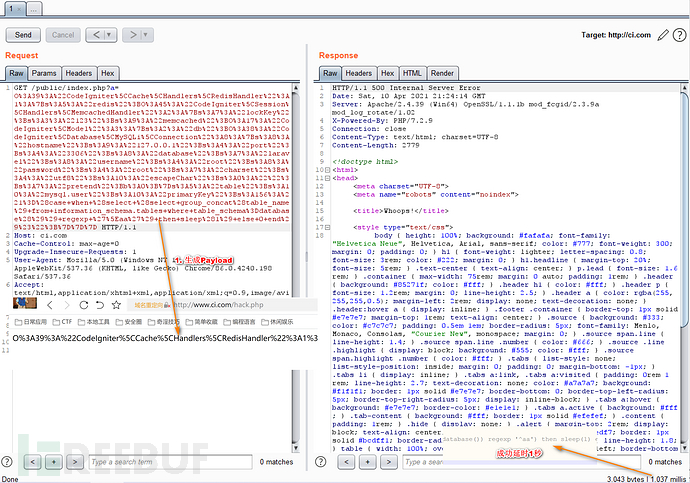Switch response view to Render tab
This screenshot has height=483, width=690.
tap(442, 73)
